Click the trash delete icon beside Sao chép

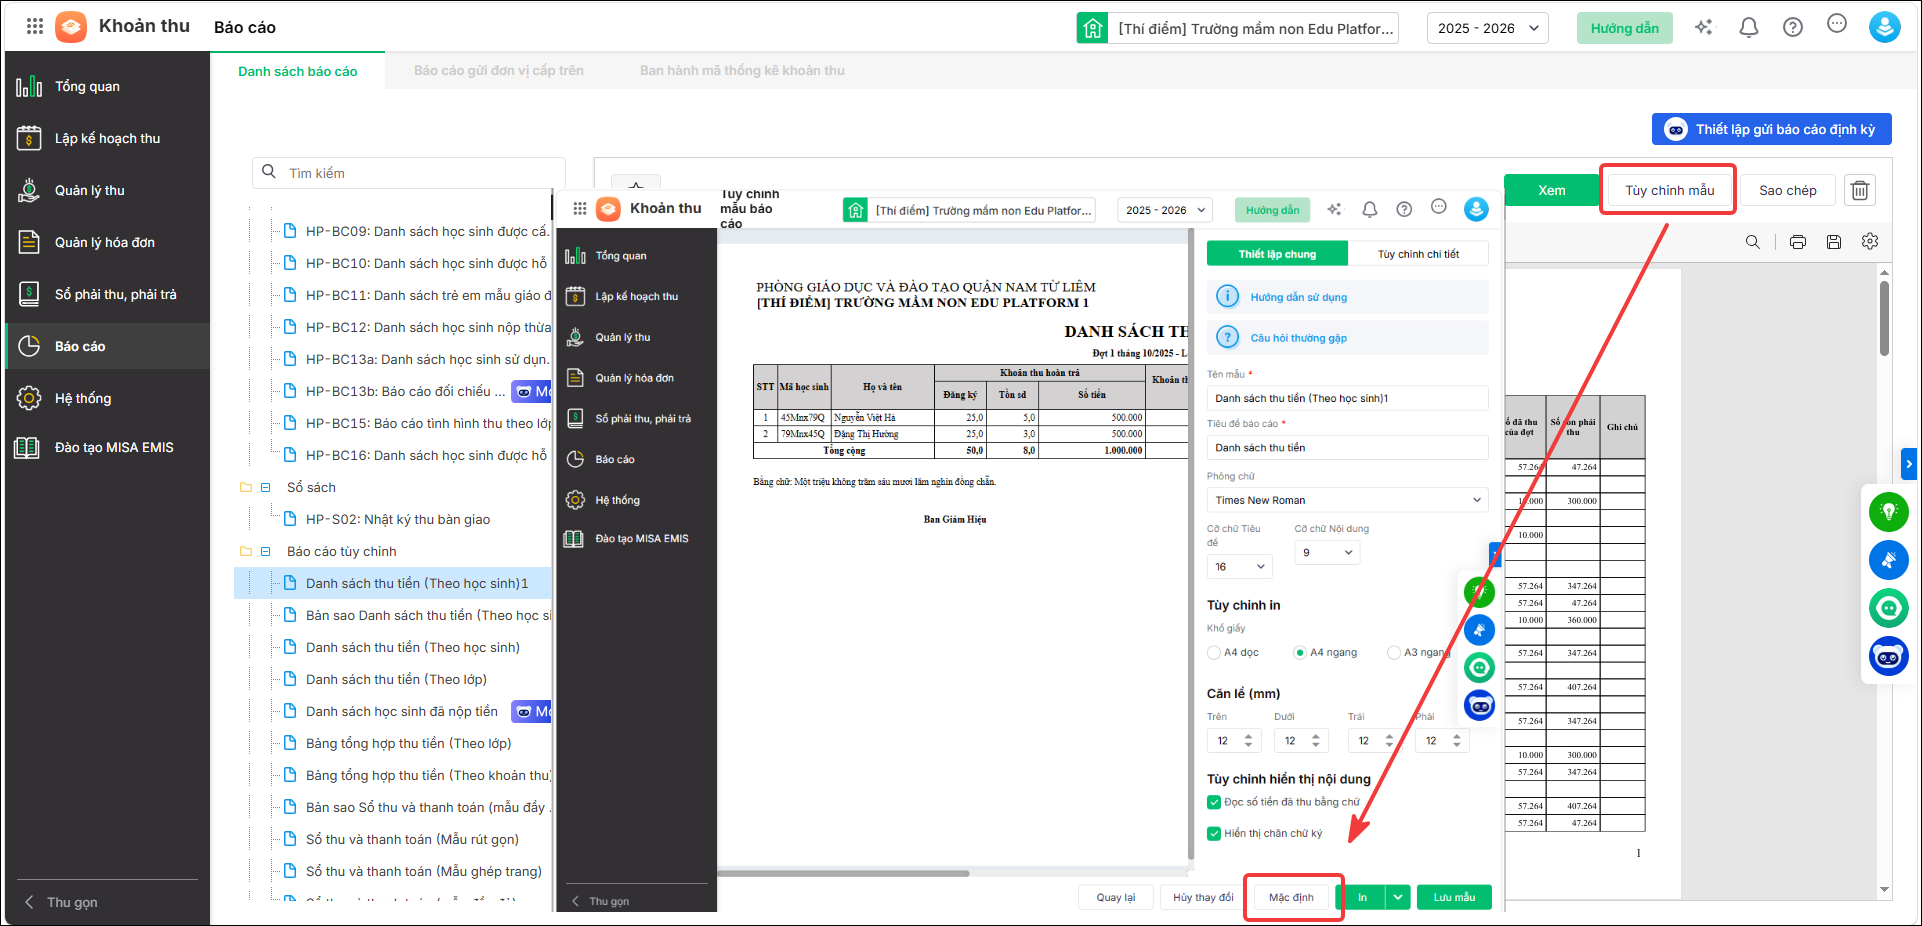point(1860,190)
